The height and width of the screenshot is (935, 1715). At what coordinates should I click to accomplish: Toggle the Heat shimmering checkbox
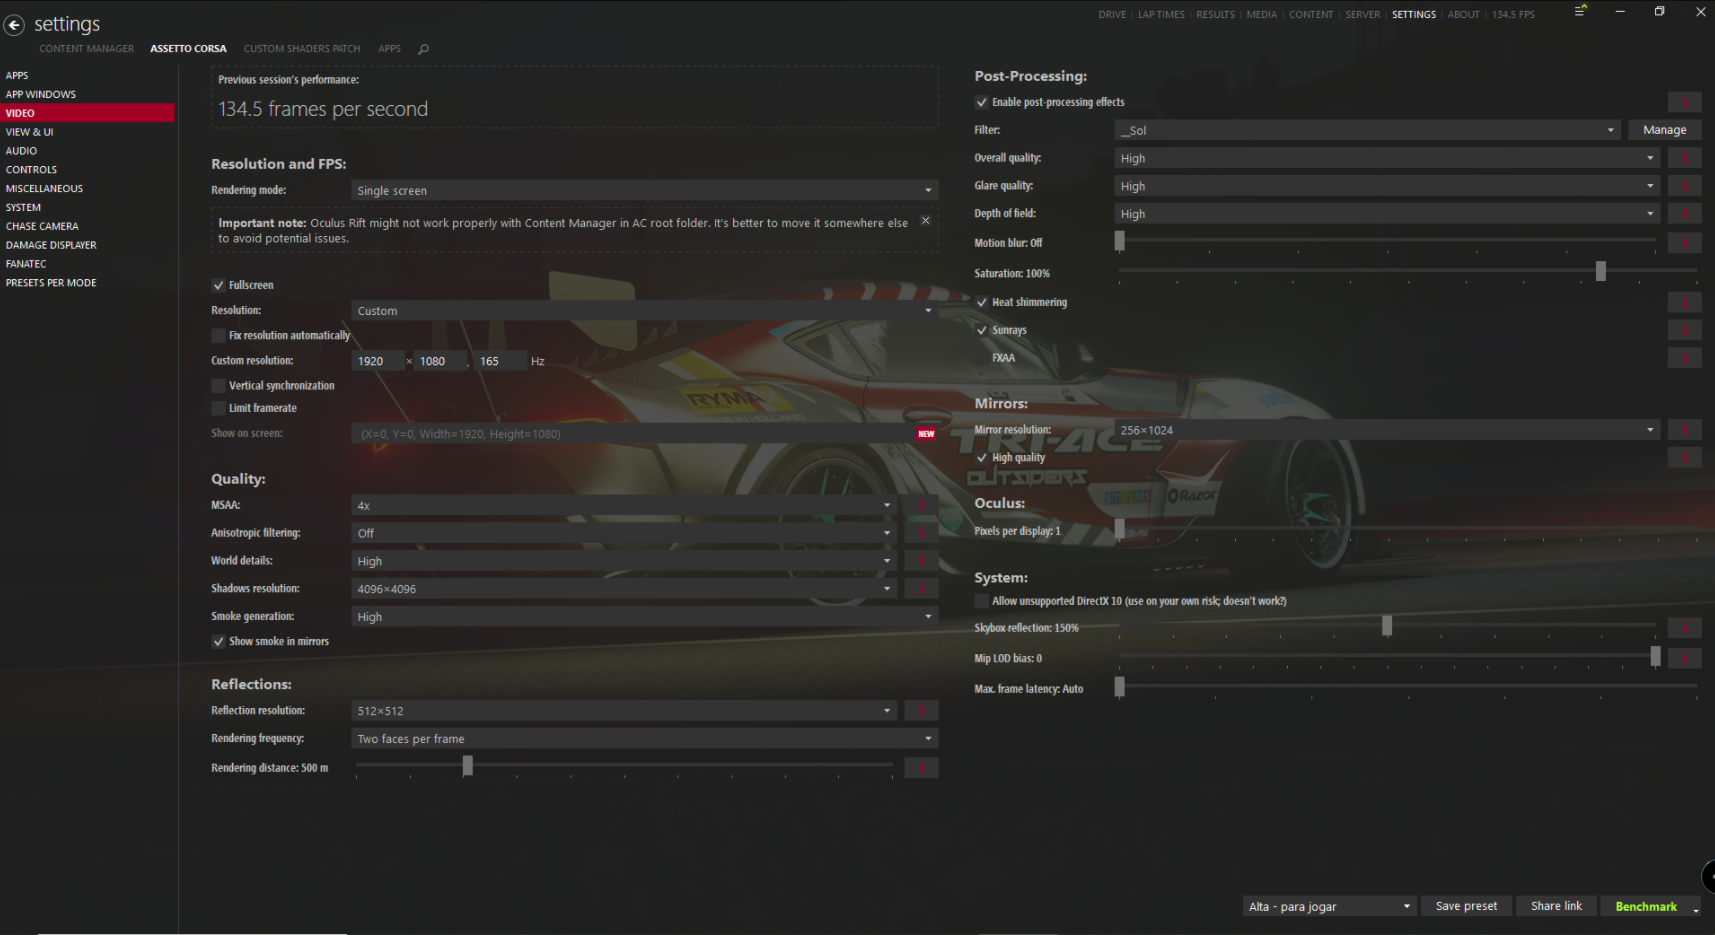click(x=981, y=302)
